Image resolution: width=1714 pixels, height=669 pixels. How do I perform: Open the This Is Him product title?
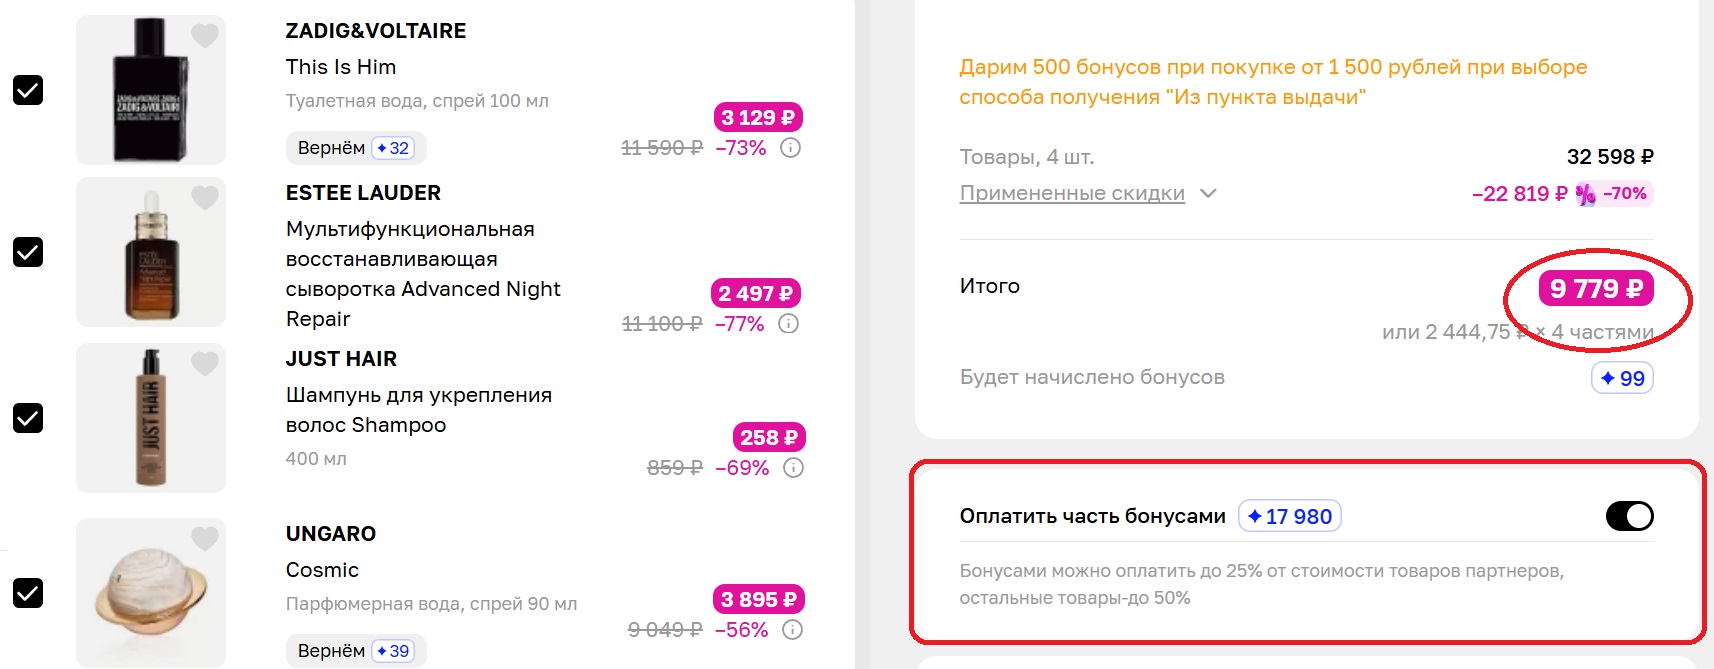(x=341, y=67)
